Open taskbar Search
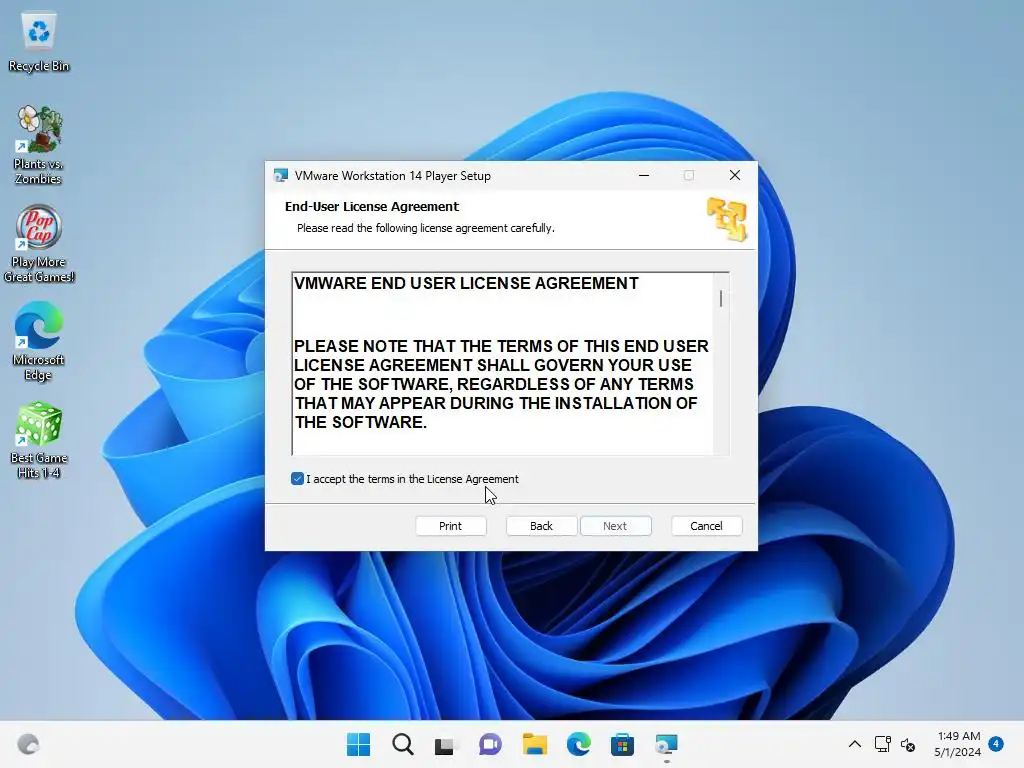Viewport: 1024px width, 768px height. (402, 744)
